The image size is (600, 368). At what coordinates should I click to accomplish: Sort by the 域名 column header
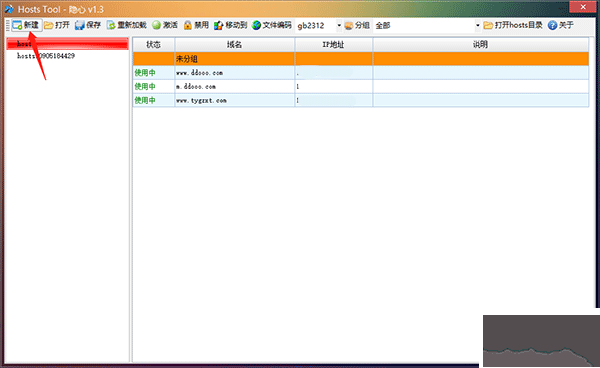point(235,45)
